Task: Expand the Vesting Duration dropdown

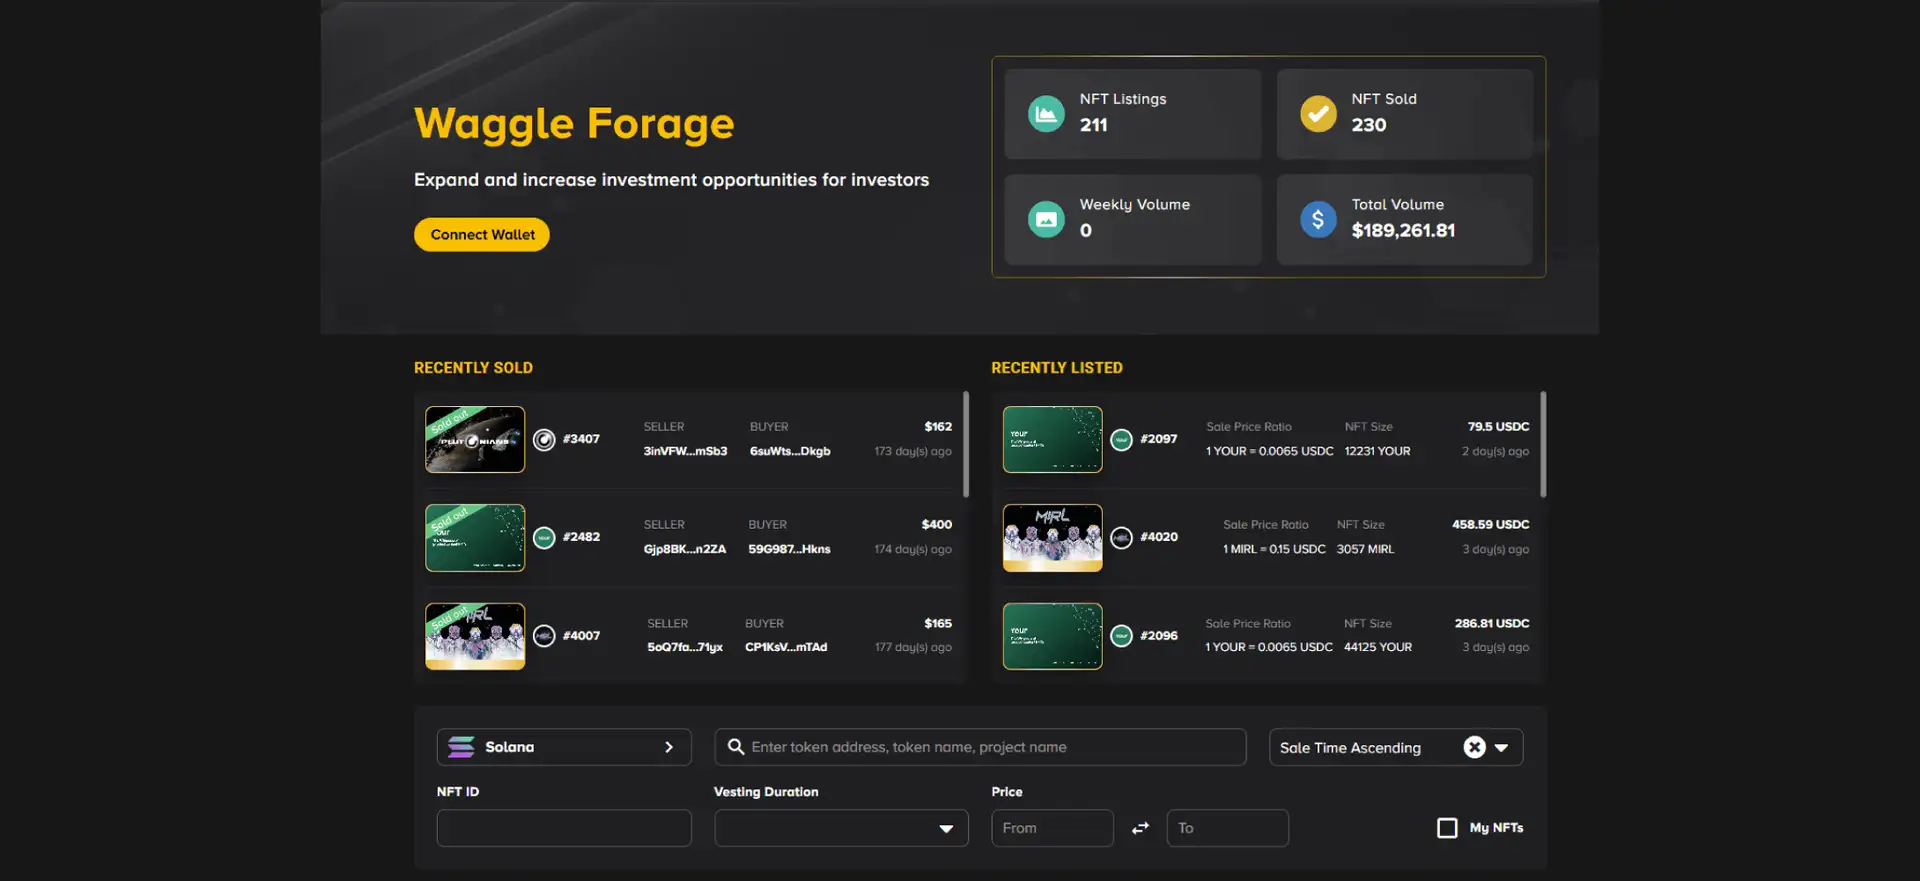Action: point(841,828)
